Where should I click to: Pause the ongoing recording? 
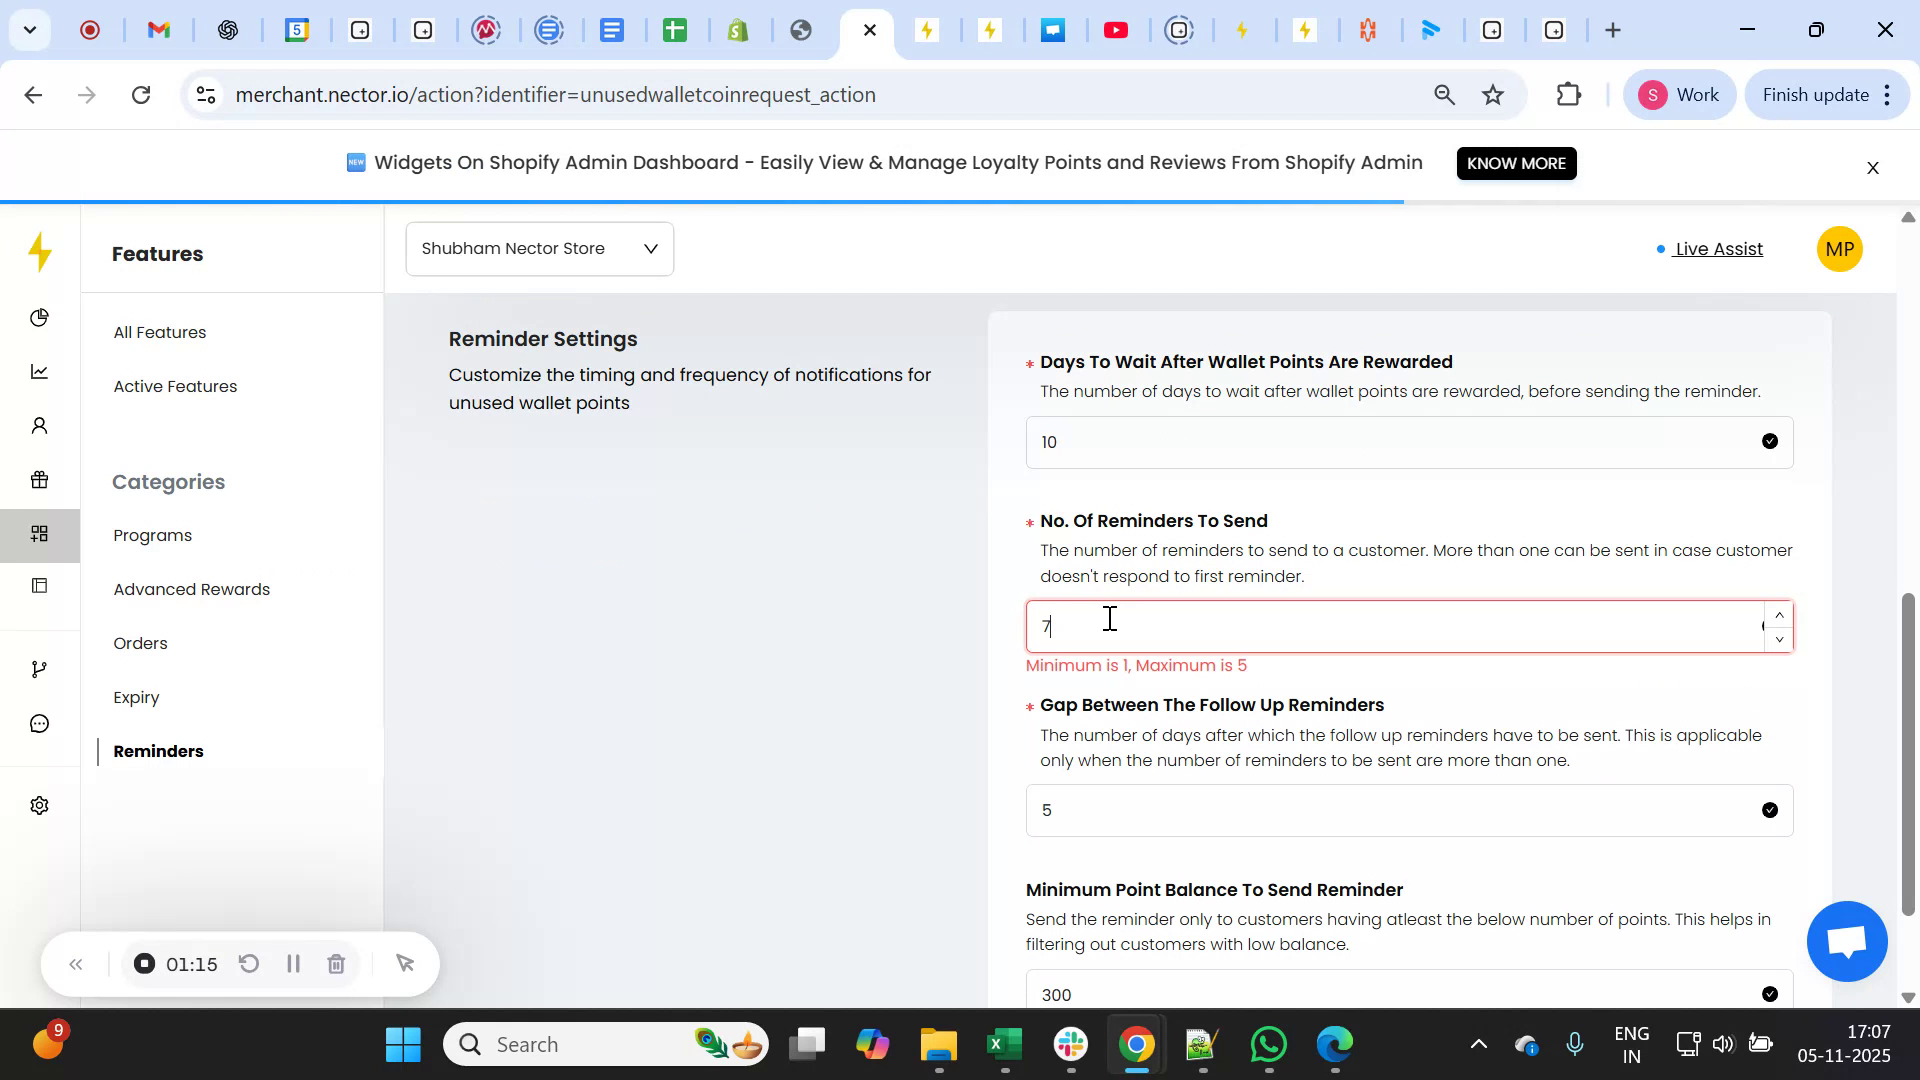pyautogui.click(x=293, y=964)
